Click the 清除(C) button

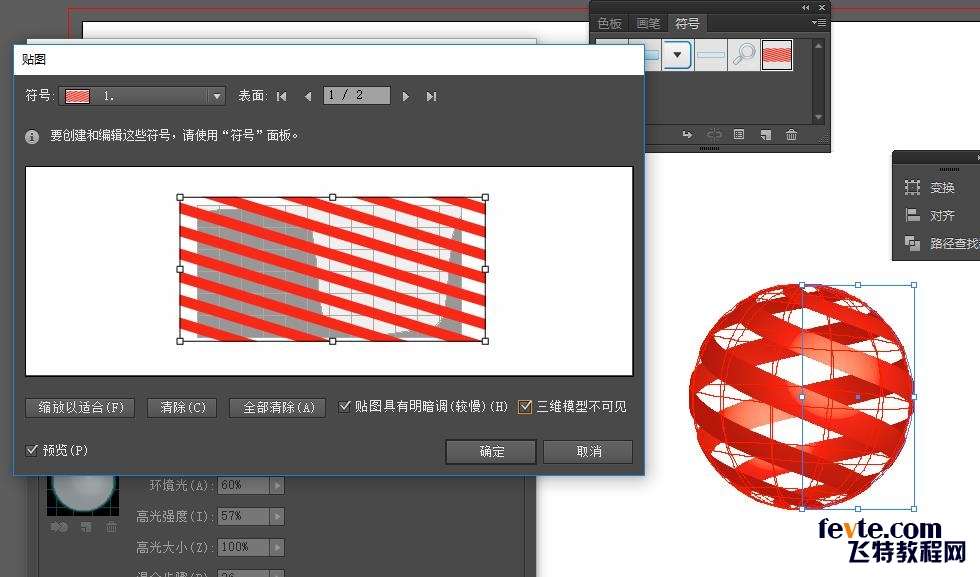pyautogui.click(x=182, y=408)
